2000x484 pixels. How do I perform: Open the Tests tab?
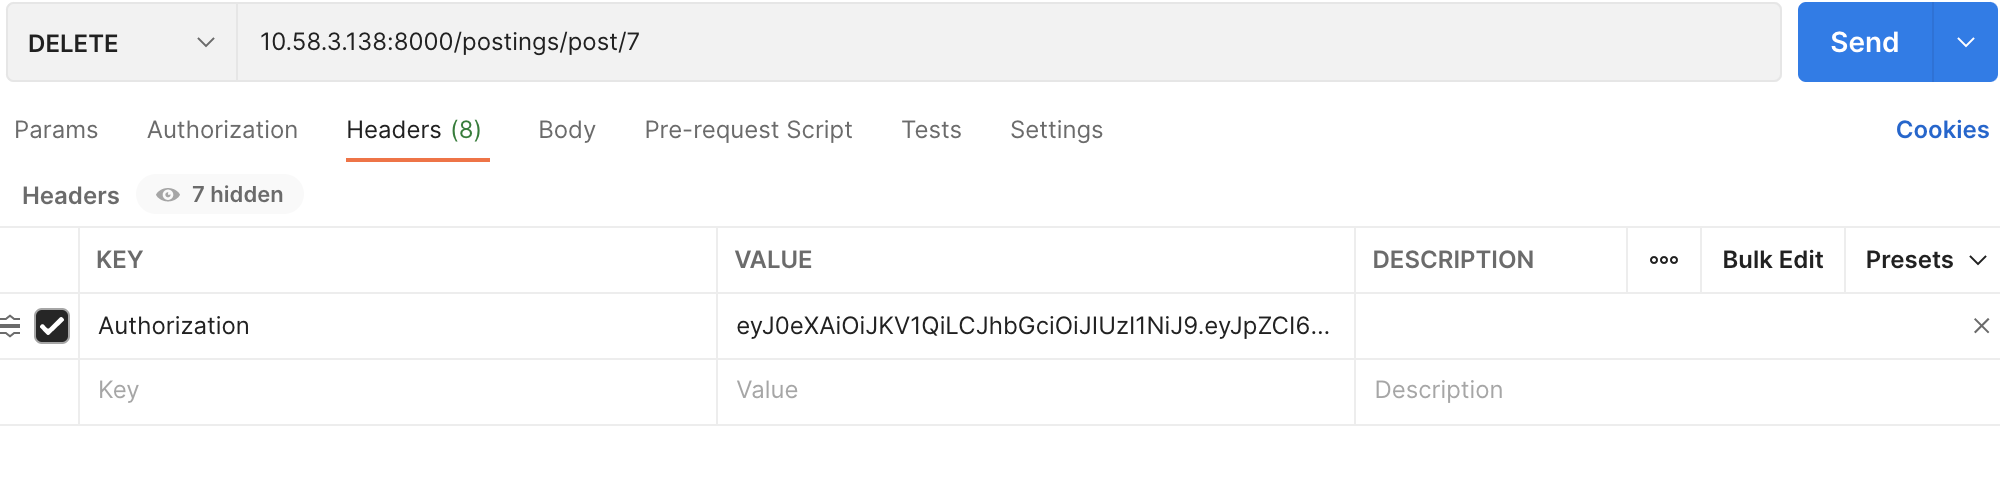931,130
